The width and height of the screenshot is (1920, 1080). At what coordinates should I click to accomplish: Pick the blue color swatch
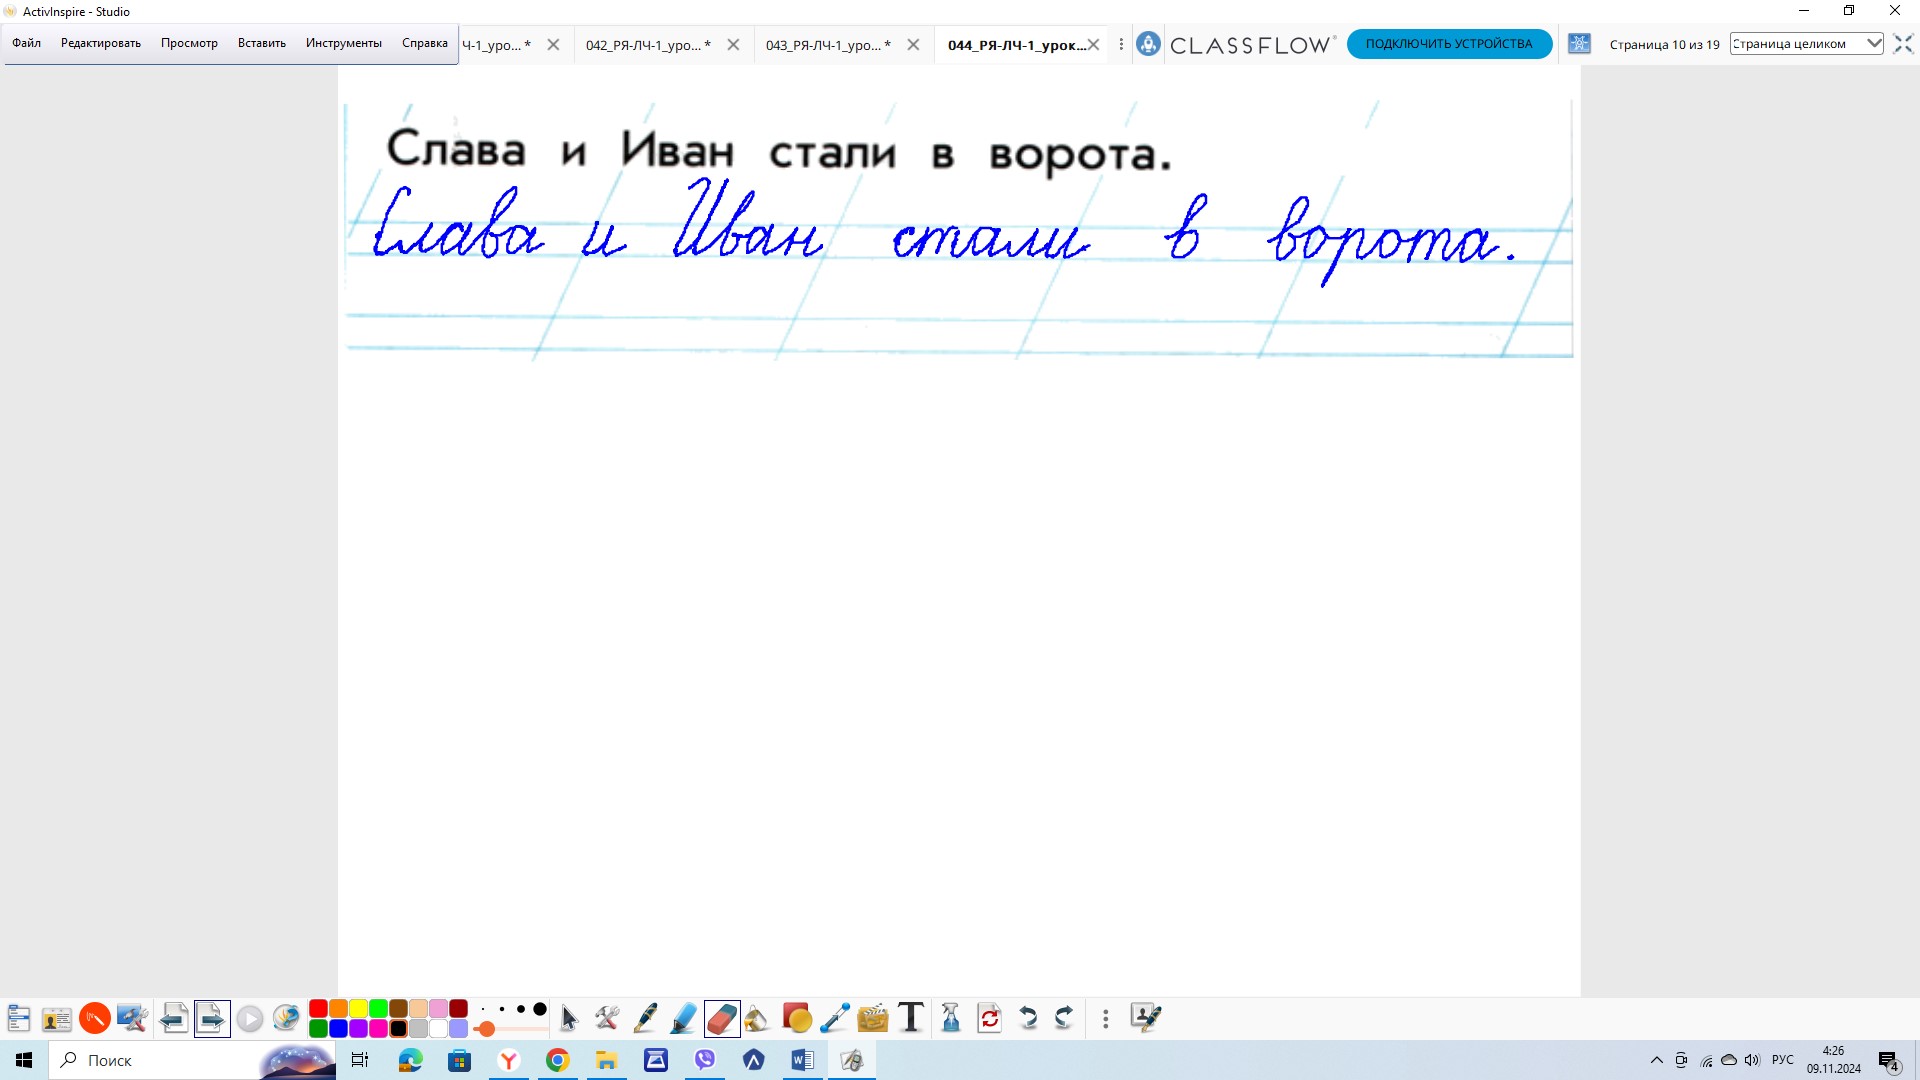click(x=338, y=1028)
